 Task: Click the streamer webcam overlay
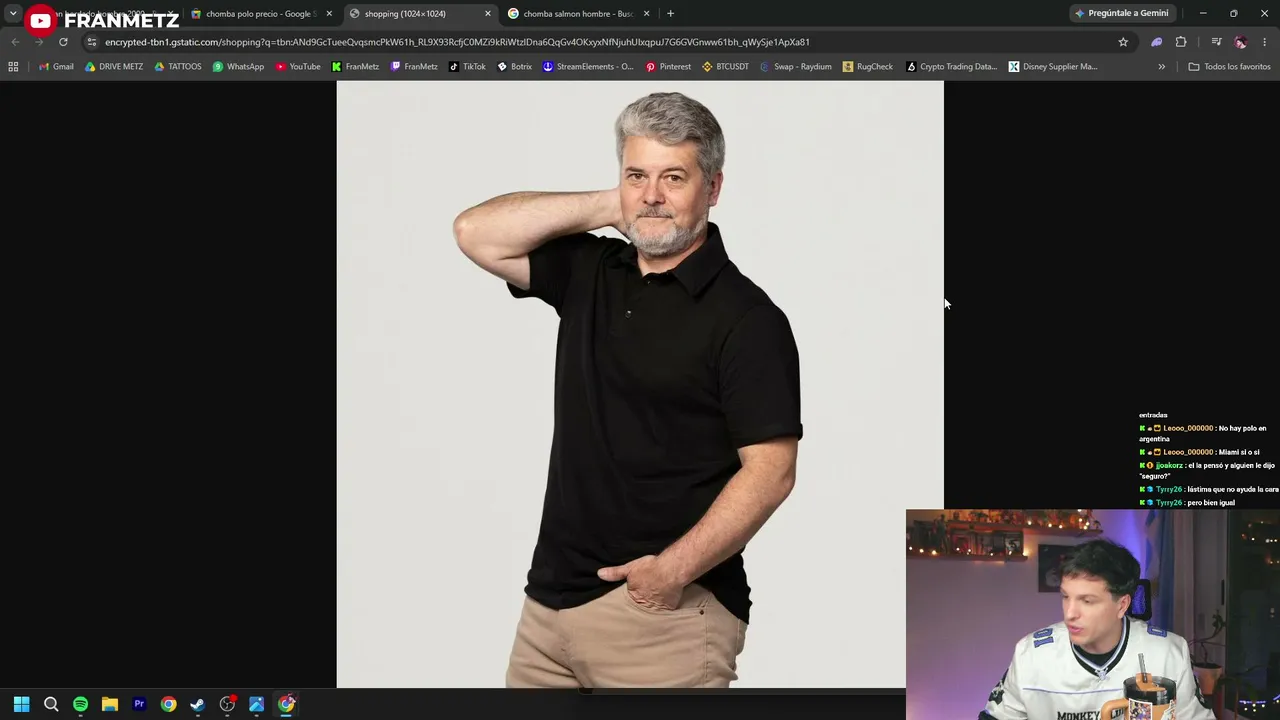(1093, 615)
